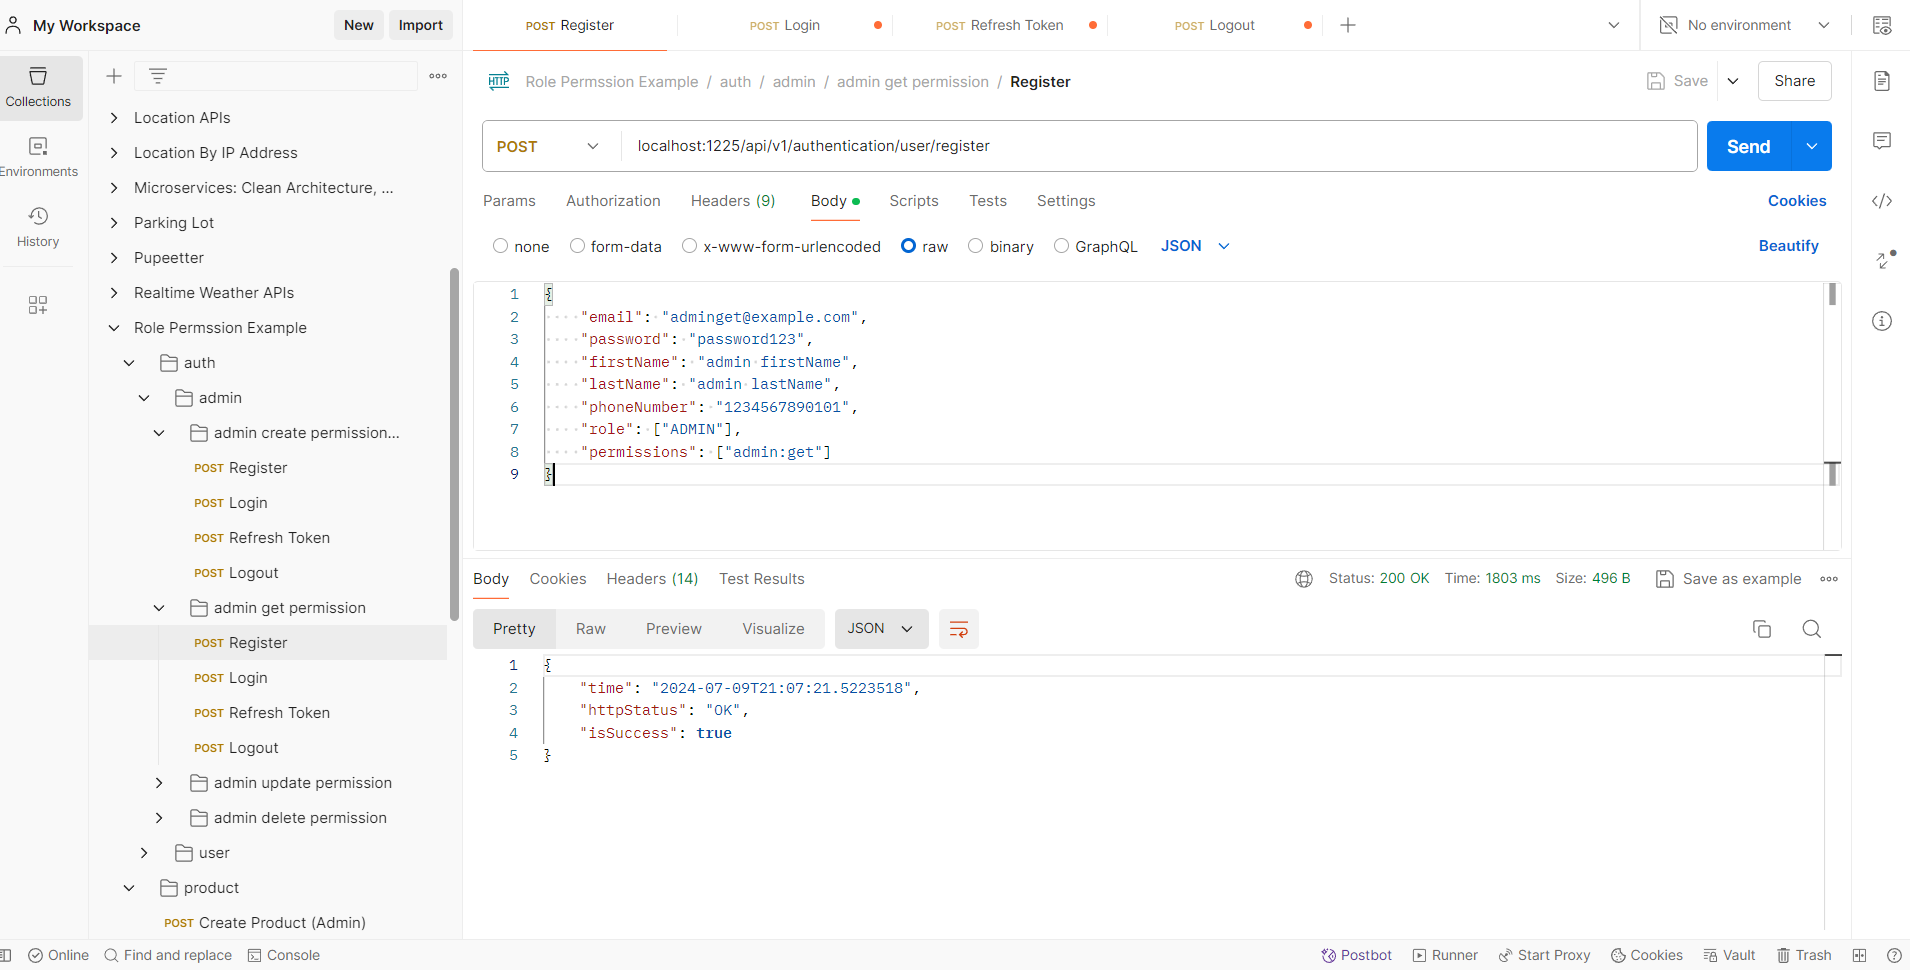Click the New button
Image resolution: width=1910 pixels, height=970 pixels.
pyautogui.click(x=359, y=25)
